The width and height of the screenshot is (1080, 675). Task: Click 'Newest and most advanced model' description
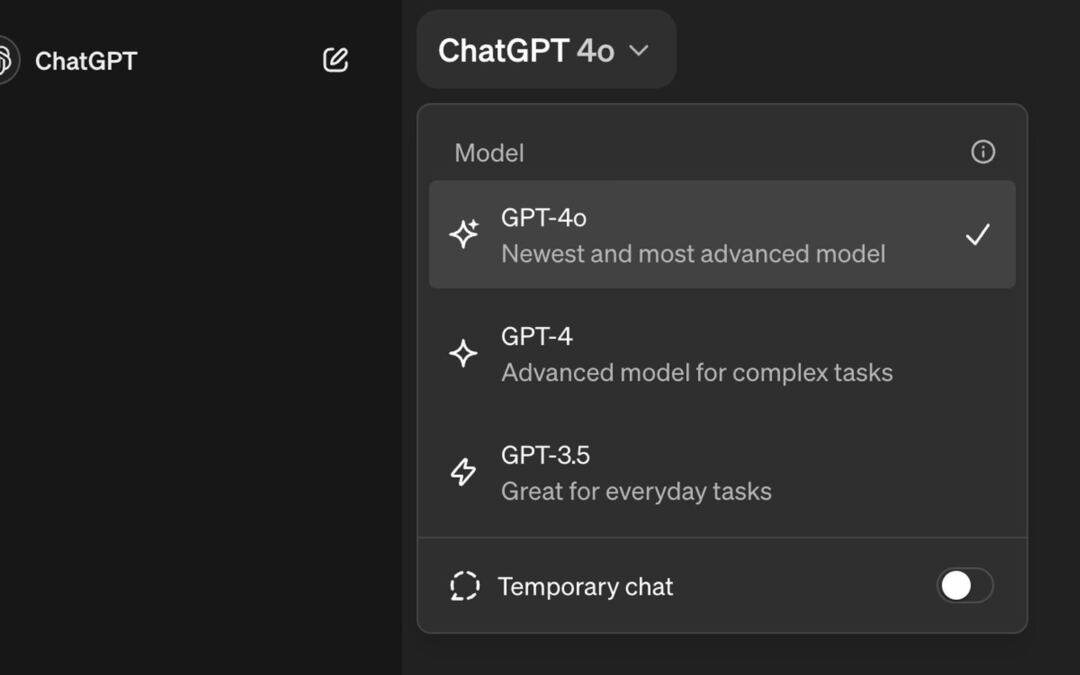point(693,254)
